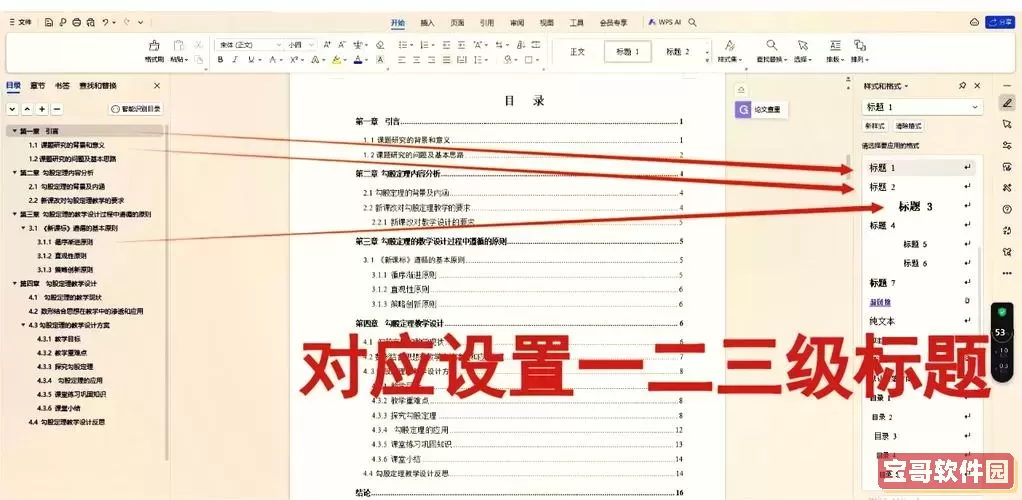
Task: Toggle Align left paragraph
Action: point(402,59)
